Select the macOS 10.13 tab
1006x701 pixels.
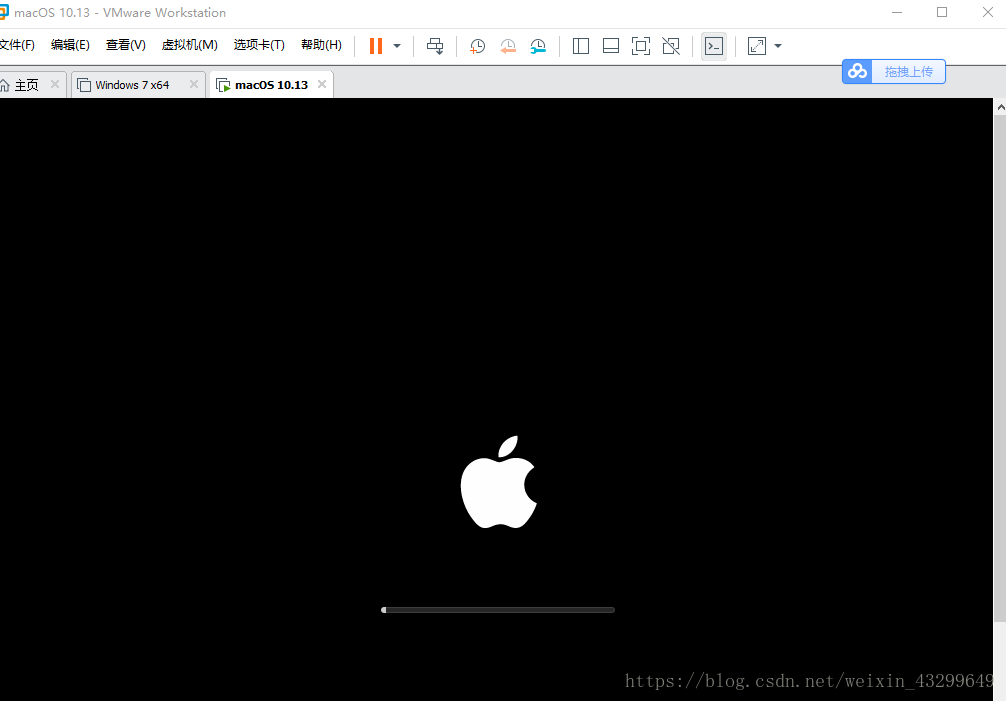[271, 85]
